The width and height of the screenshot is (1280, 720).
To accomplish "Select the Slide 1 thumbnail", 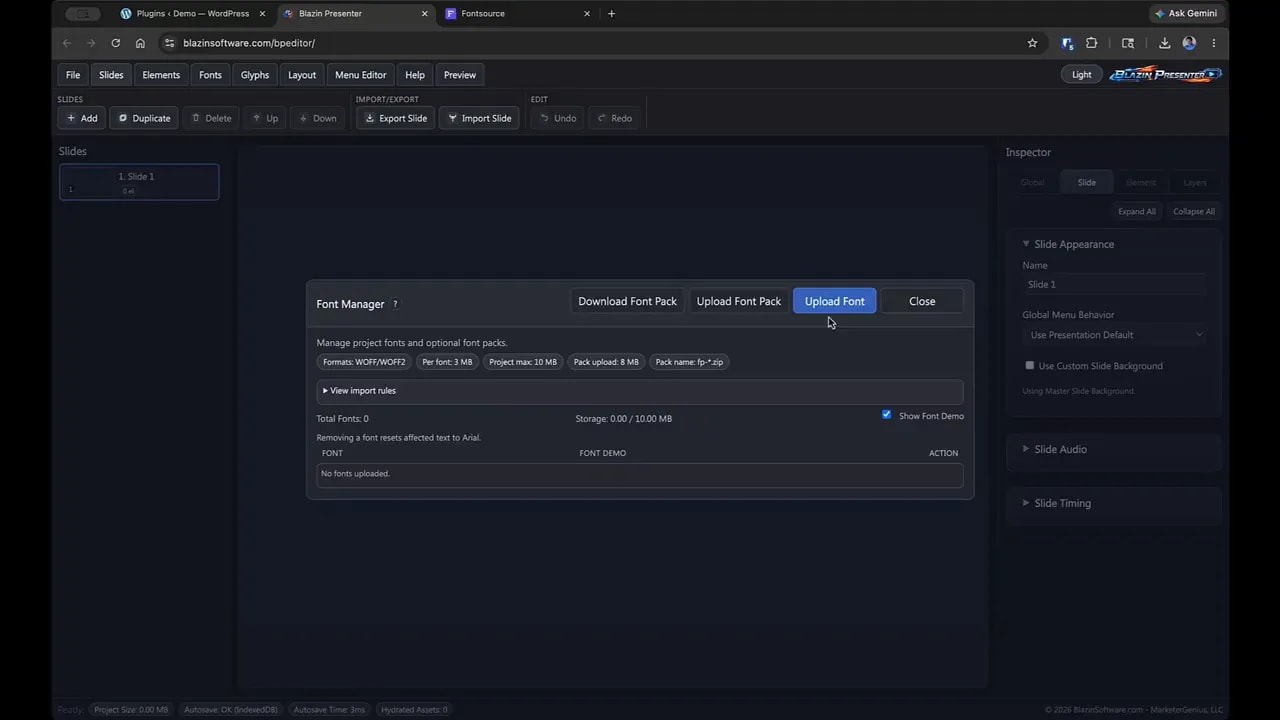I will click(139, 182).
